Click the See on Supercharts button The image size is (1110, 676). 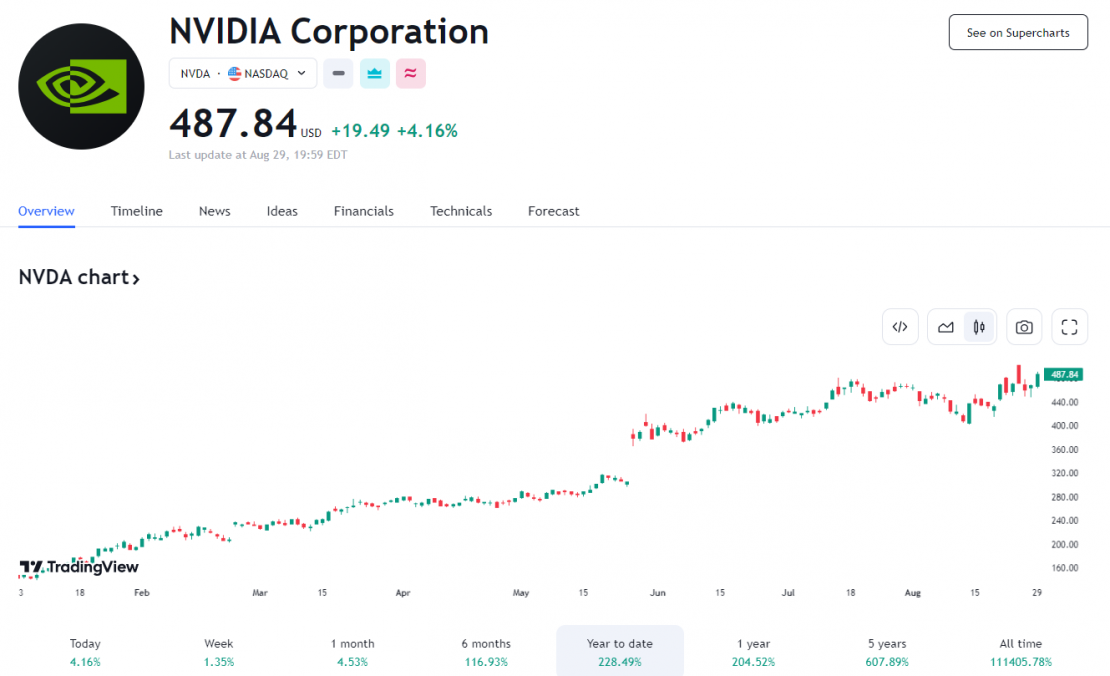(x=1018, y=32)
